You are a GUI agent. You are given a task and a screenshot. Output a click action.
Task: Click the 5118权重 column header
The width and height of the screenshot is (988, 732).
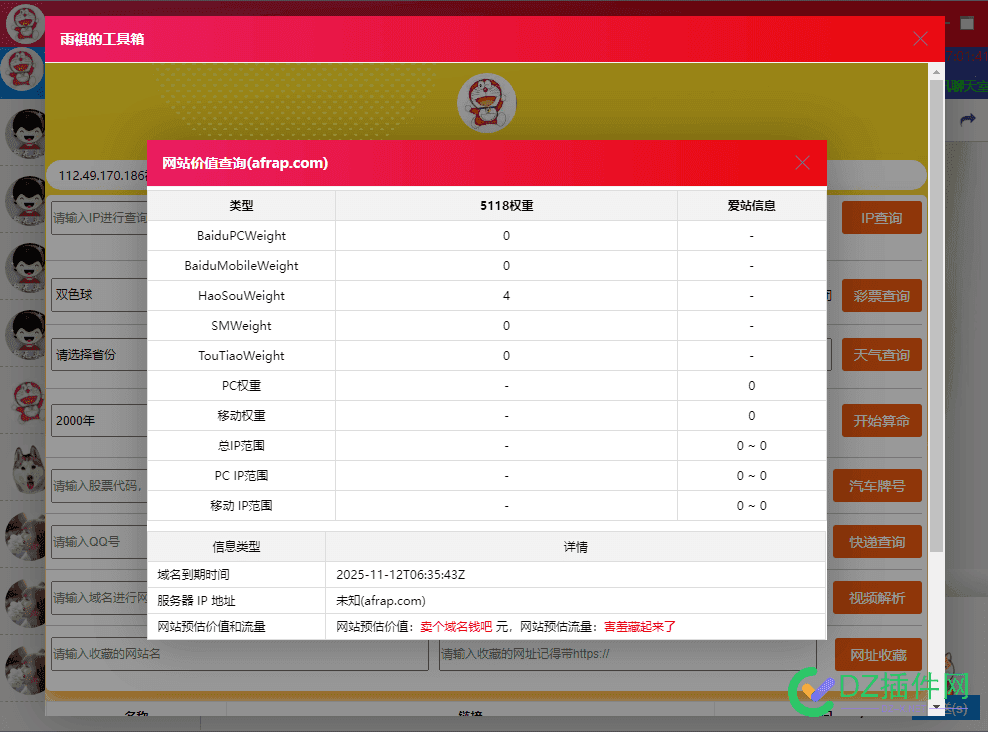[507, 206]
